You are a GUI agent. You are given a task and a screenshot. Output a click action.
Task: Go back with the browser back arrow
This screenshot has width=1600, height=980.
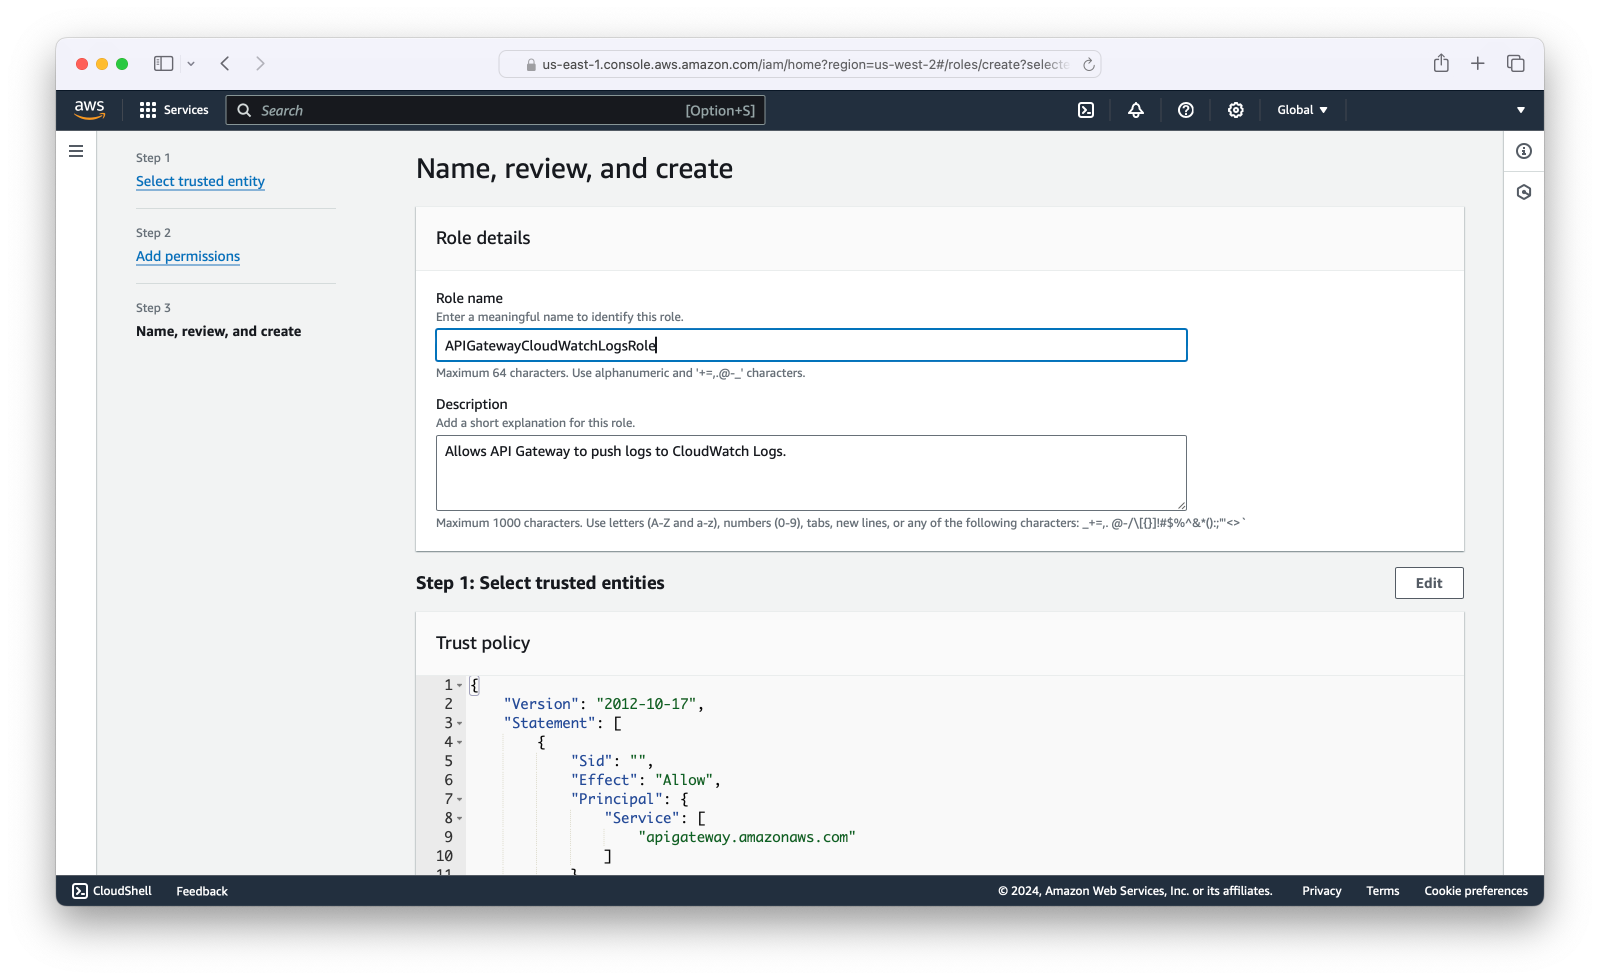pyautogui.click(x=225, y=64)
